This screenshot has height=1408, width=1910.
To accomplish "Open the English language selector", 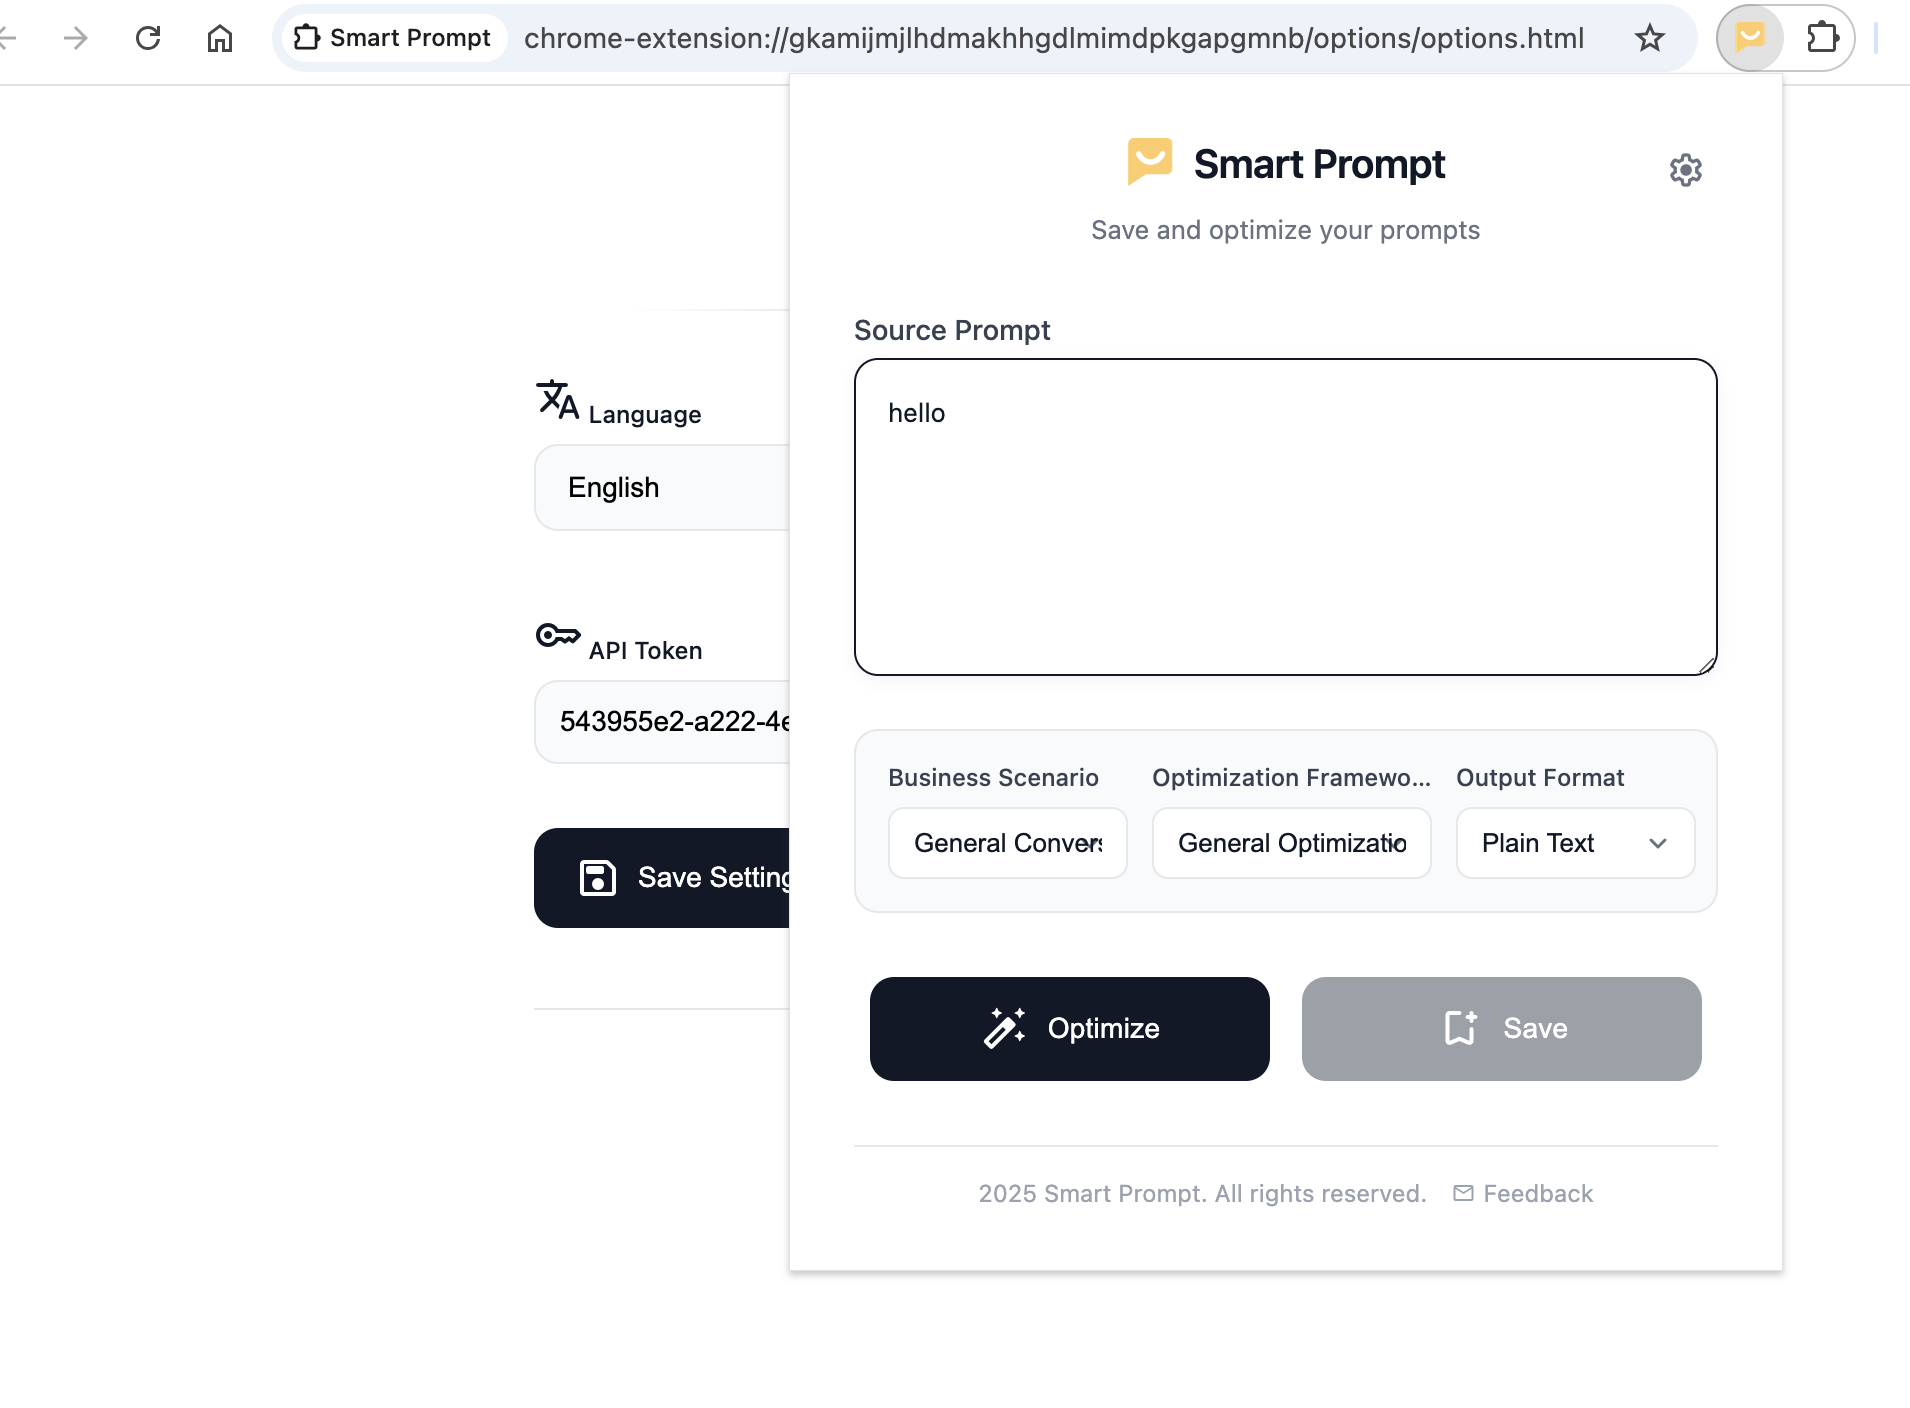I will [x=662, y=488].
